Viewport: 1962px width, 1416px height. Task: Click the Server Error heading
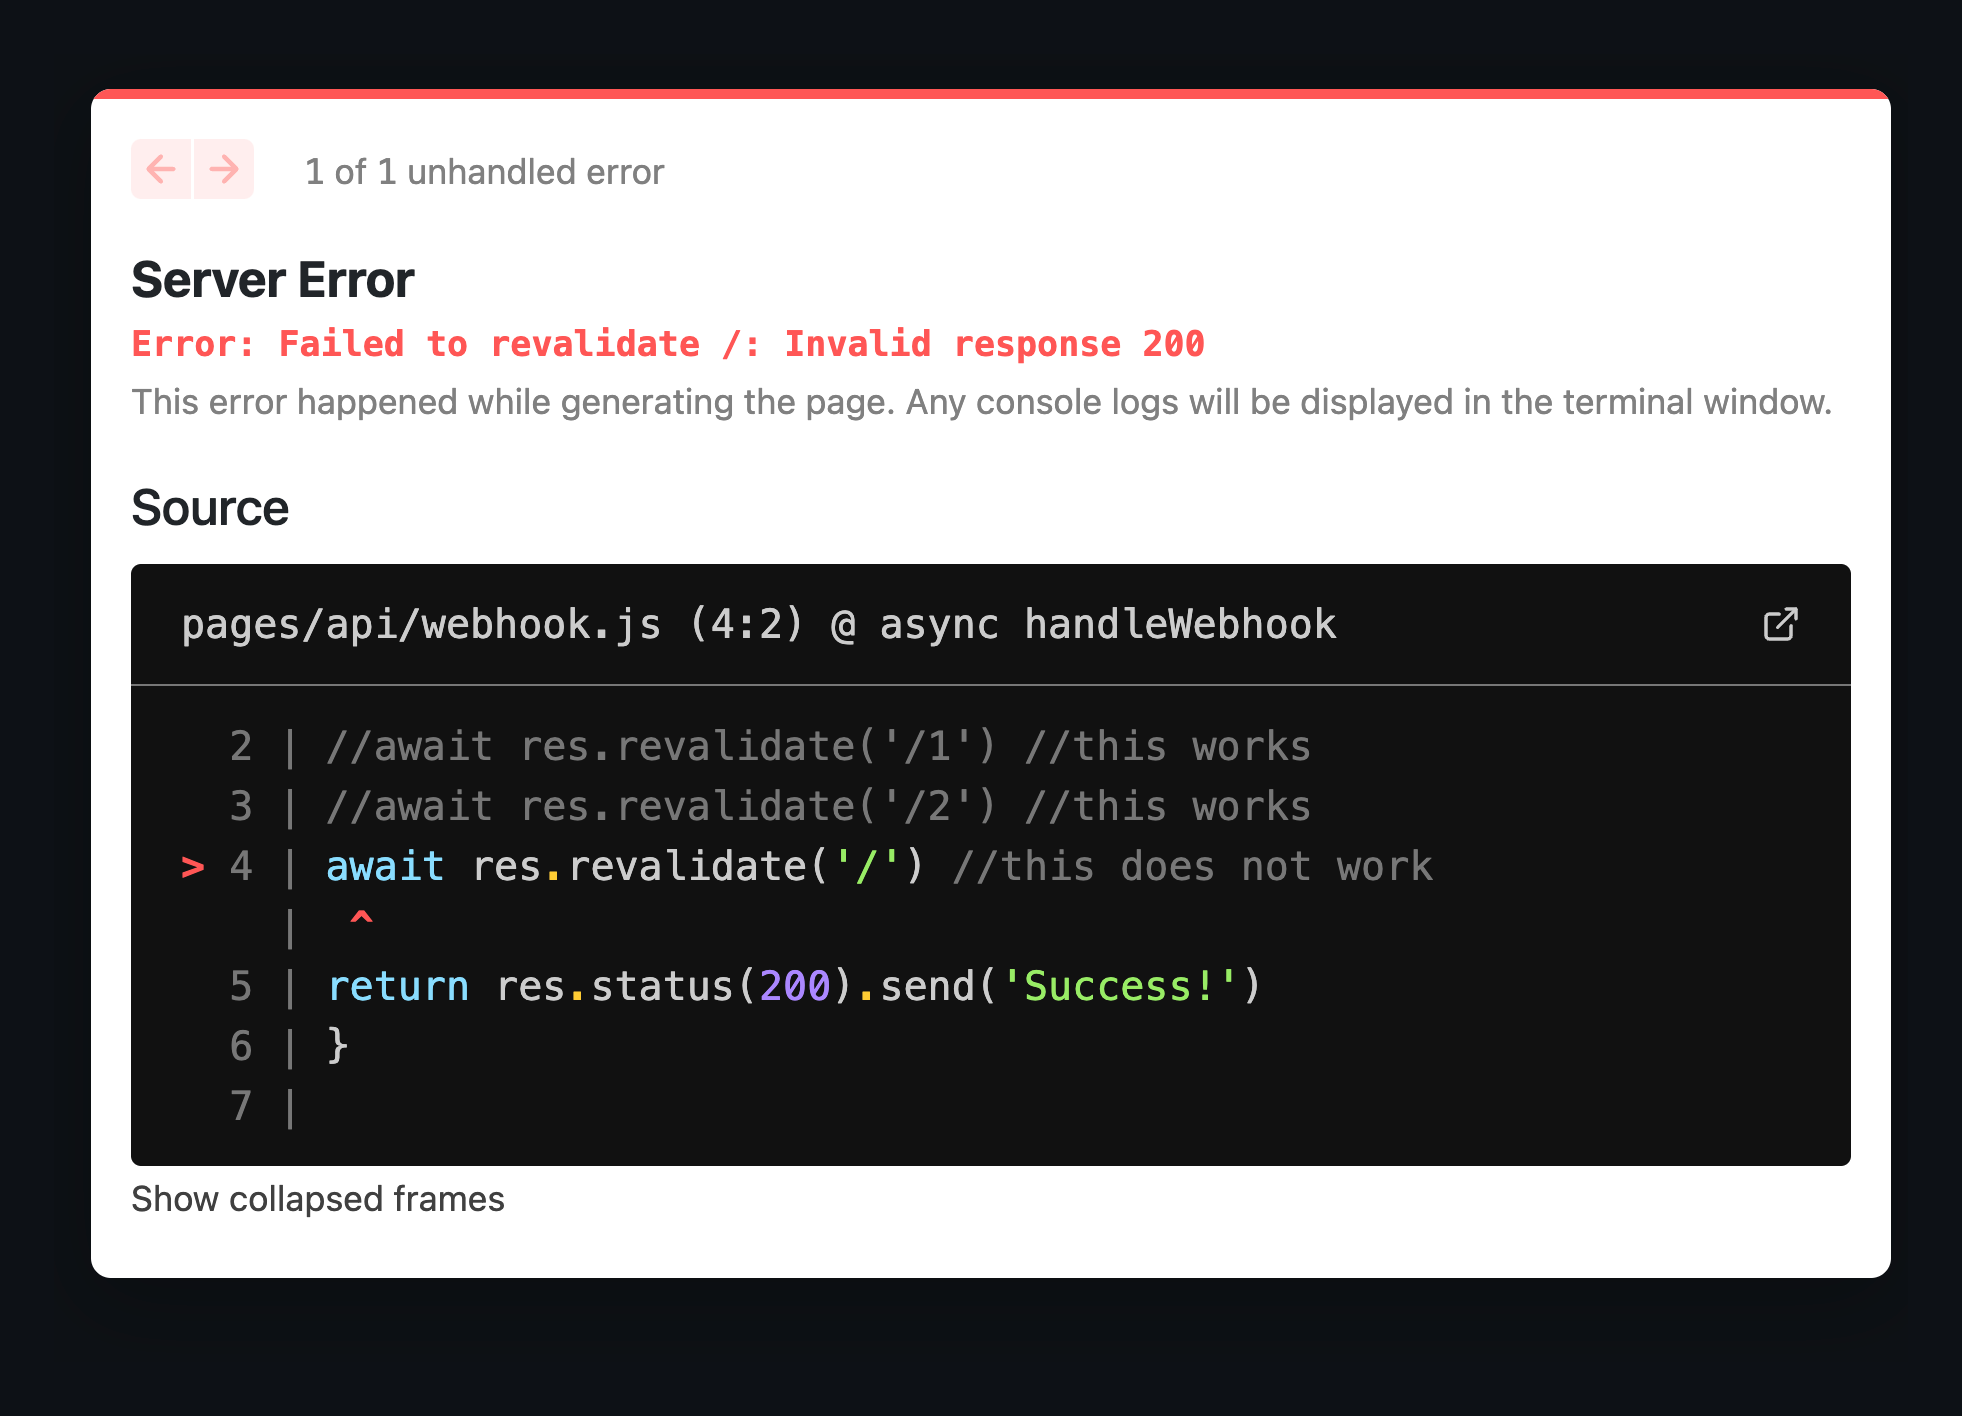click(x=272, y=280)
